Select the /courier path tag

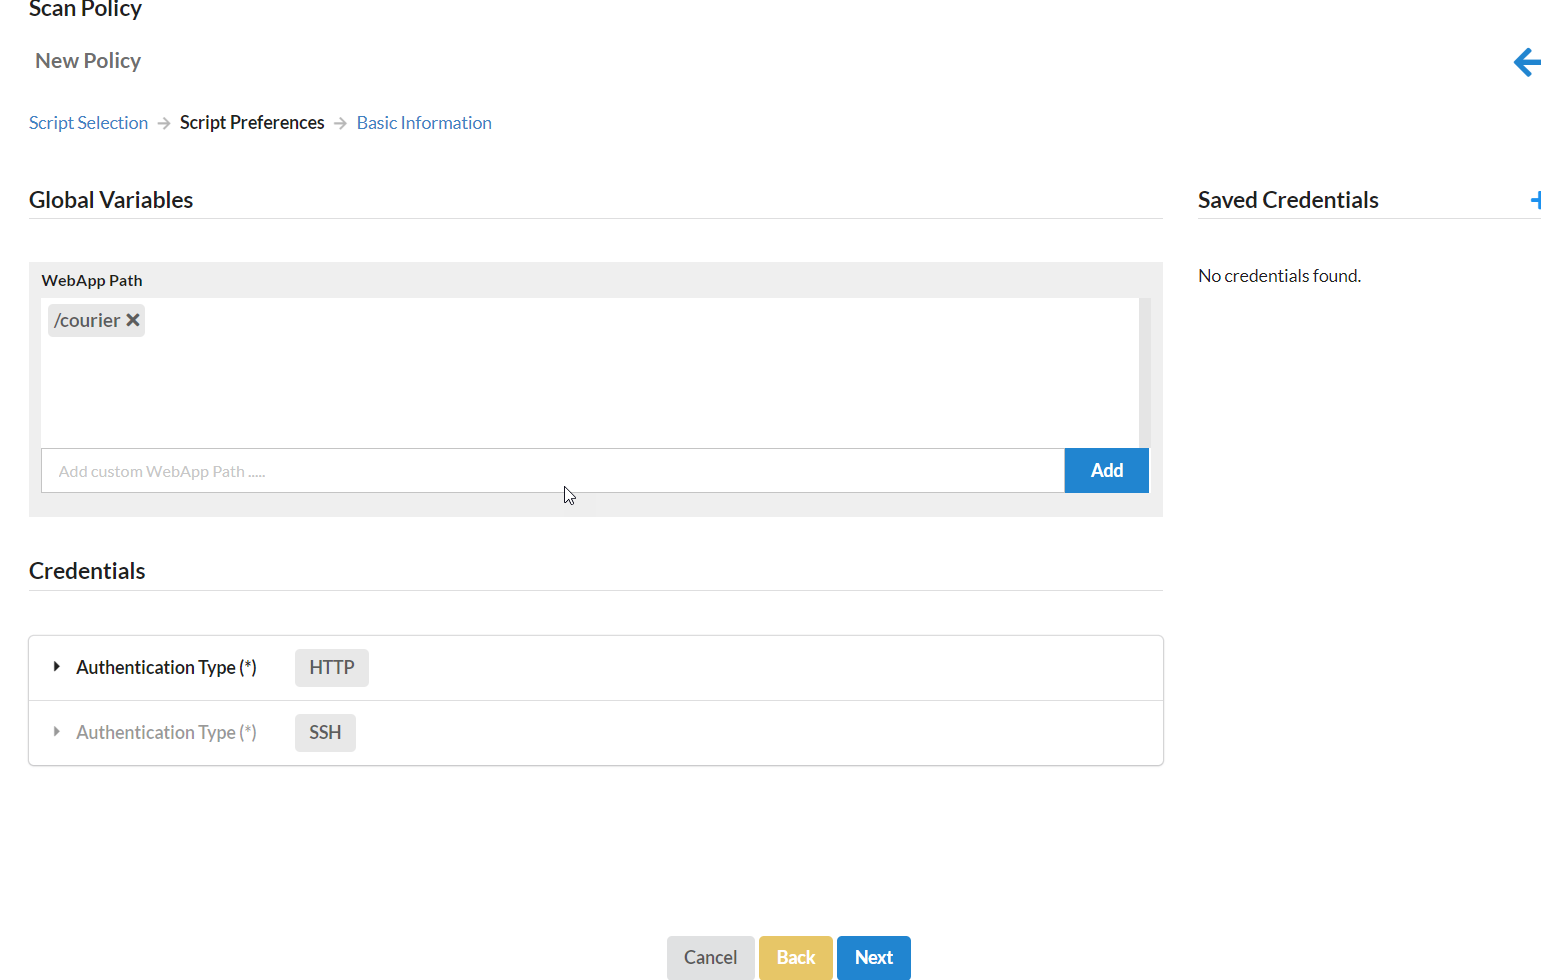pos(87,321)
